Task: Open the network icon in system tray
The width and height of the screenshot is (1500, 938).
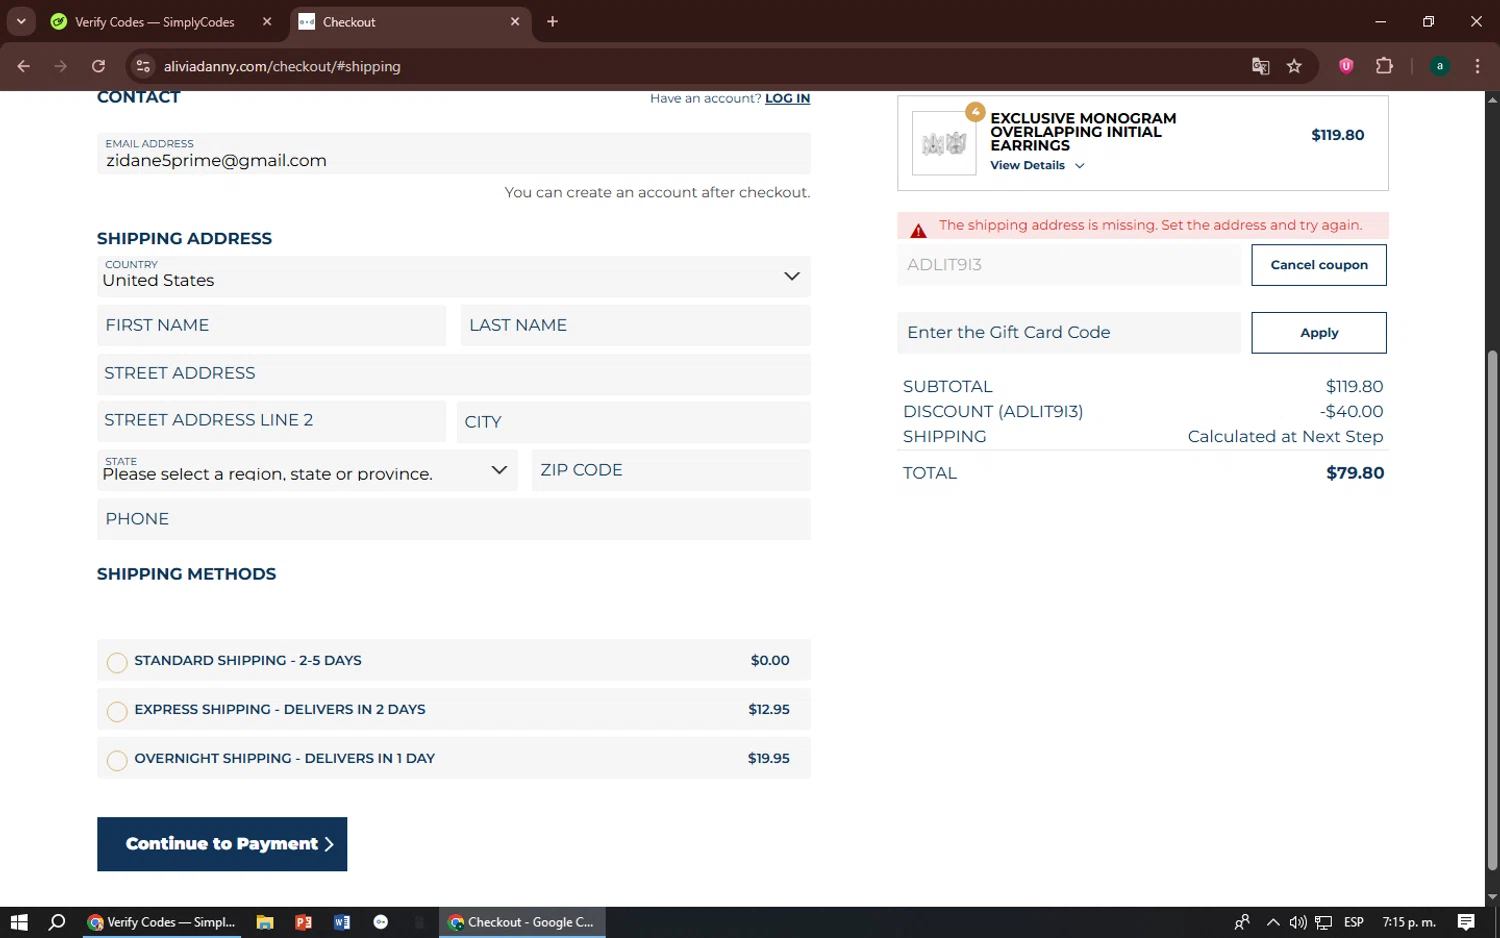Action: click(x=1323, y=922)
